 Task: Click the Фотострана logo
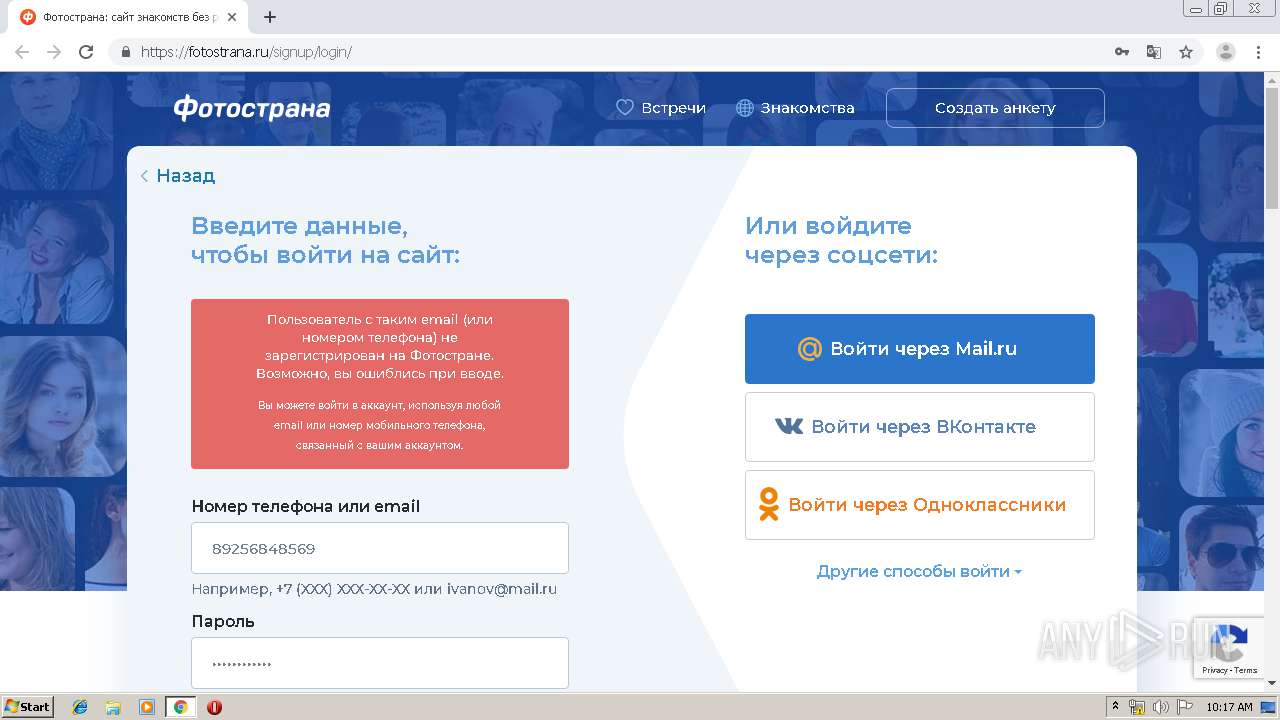(x=251, y=108)
